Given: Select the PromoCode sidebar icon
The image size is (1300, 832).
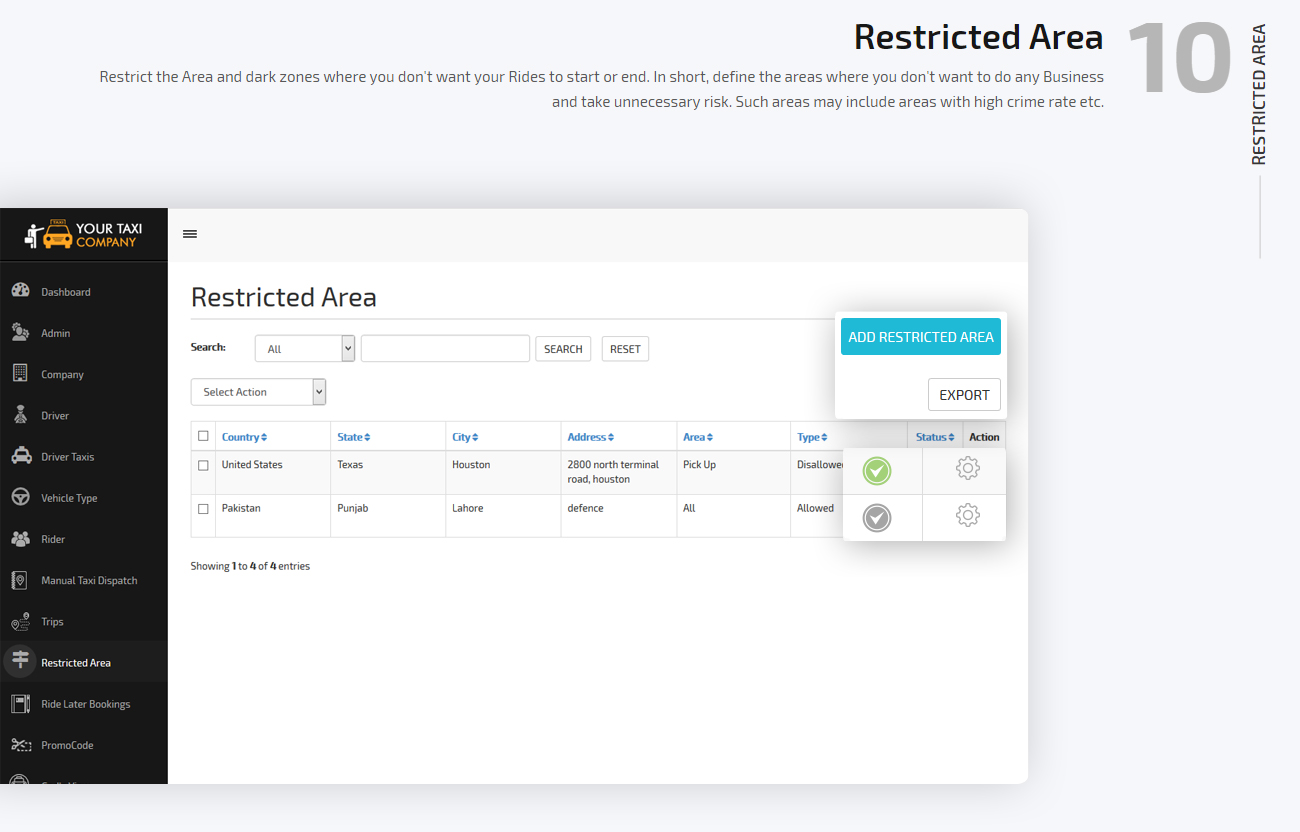Looking at the screenshot, I should 22,744.
